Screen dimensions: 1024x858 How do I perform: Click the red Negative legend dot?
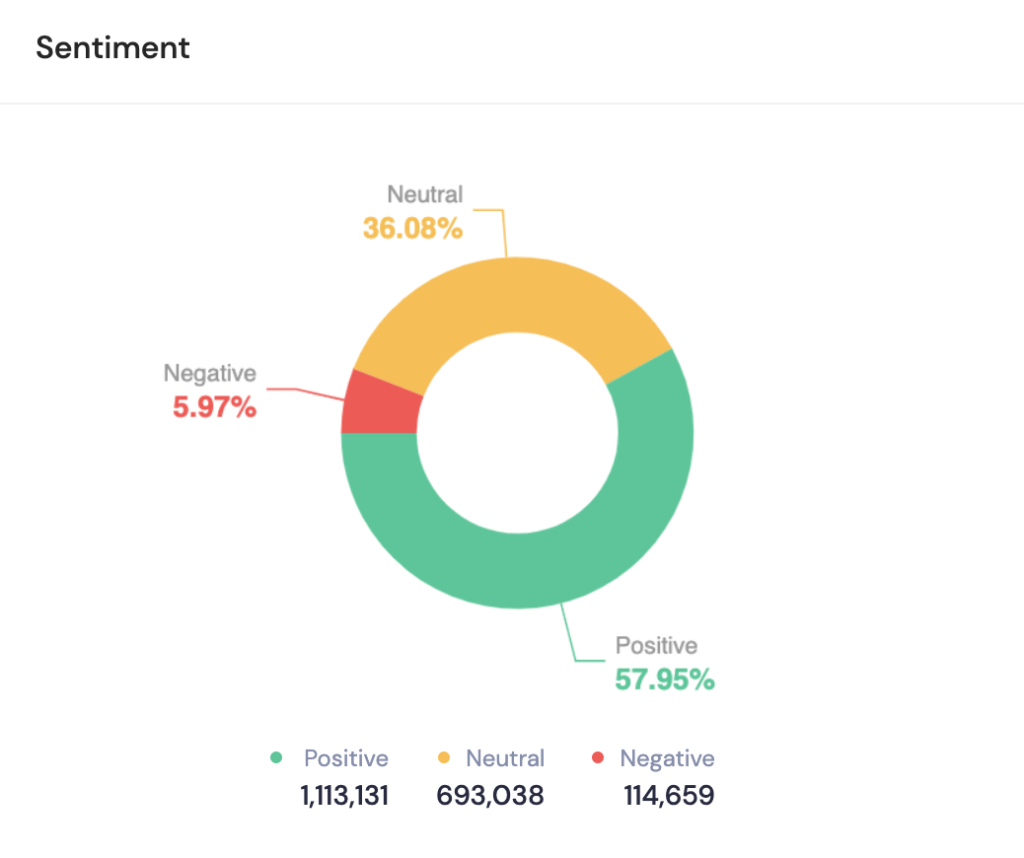point(598,758)
